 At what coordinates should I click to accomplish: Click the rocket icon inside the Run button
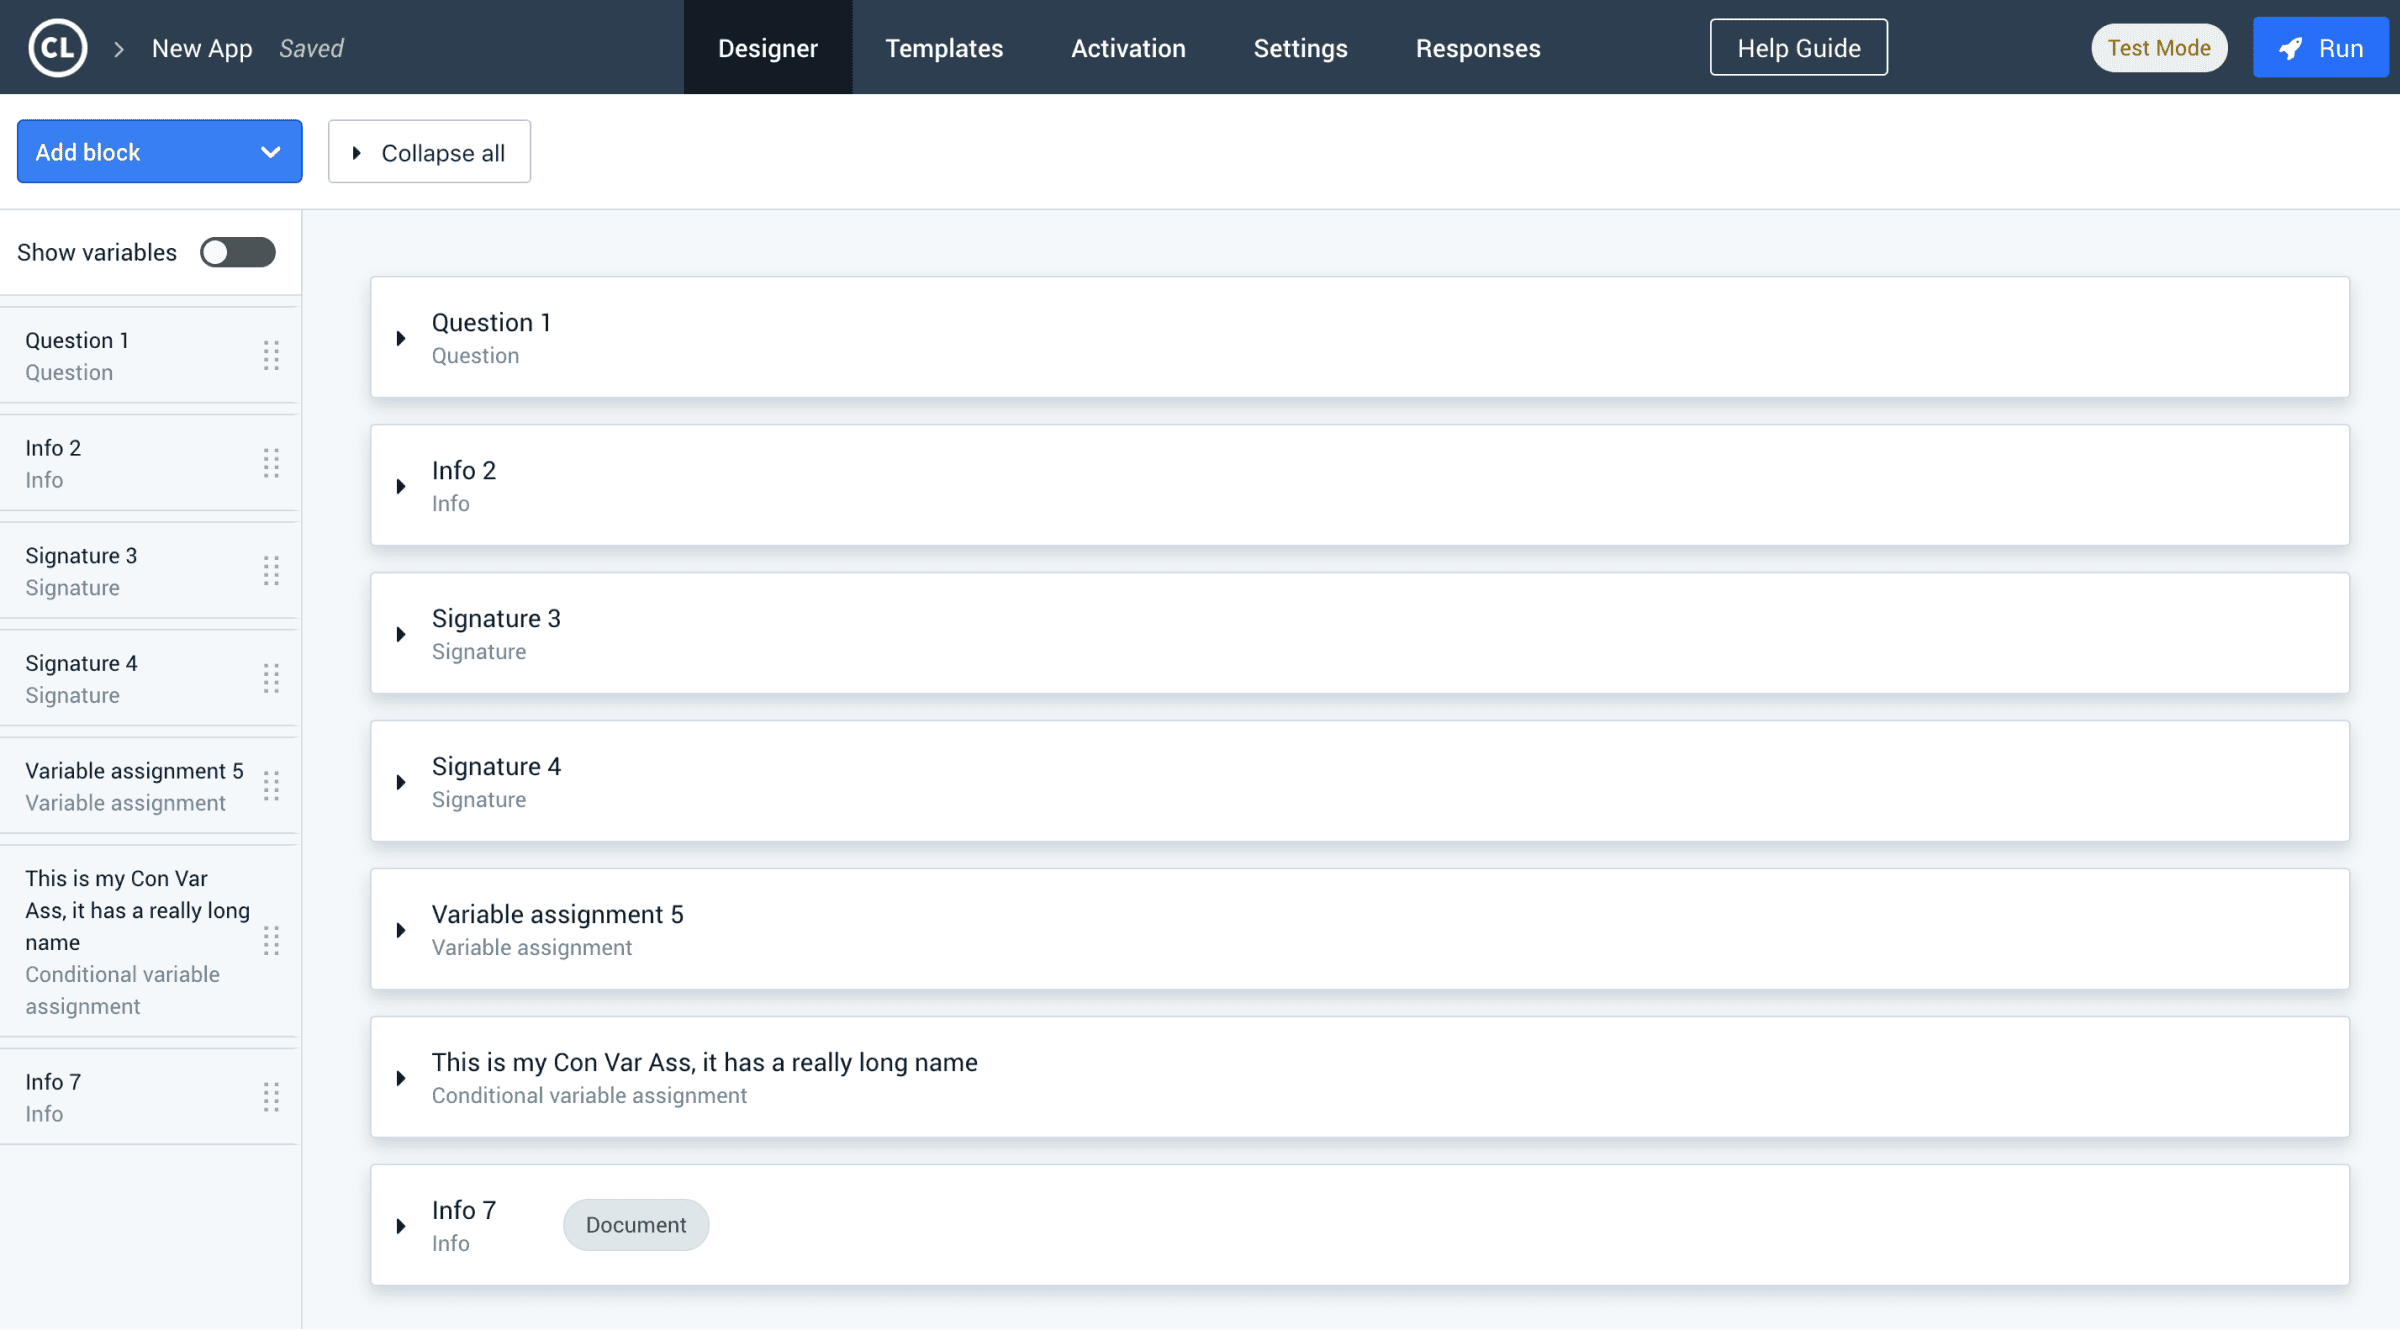coord(2291,47)
